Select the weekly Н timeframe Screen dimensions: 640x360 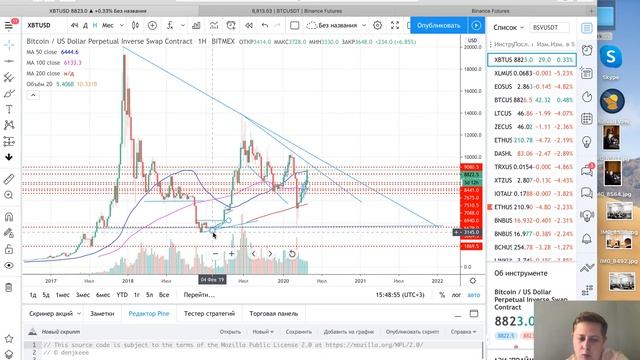pos(95,26)
